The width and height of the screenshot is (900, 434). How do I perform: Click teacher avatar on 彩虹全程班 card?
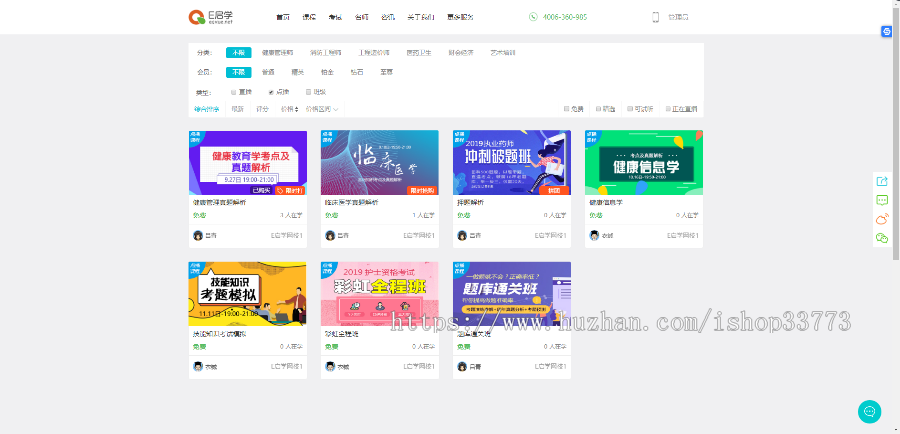(330, 366)
